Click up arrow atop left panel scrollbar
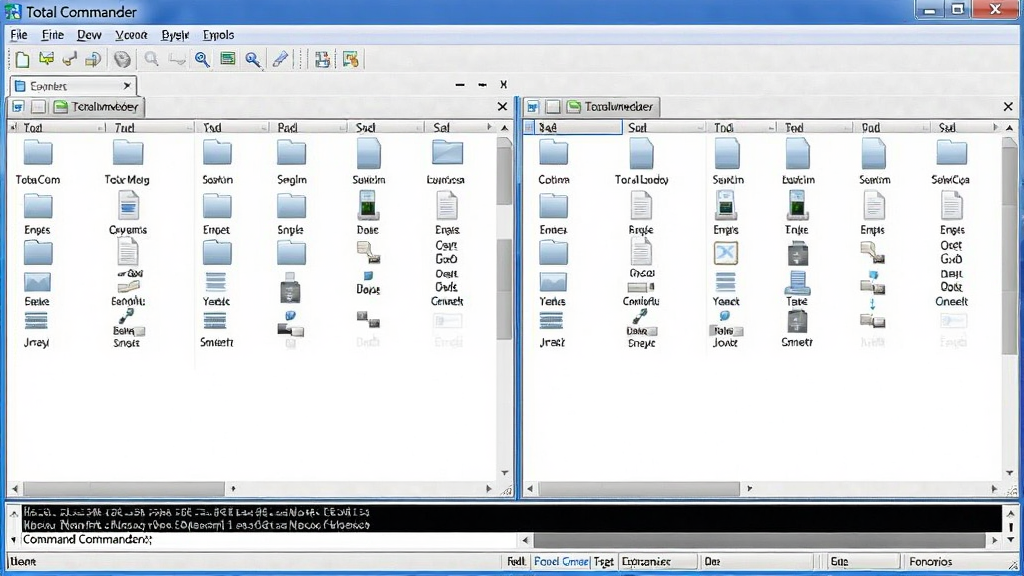The image size is (1024, 576). [x=505, y=128]
